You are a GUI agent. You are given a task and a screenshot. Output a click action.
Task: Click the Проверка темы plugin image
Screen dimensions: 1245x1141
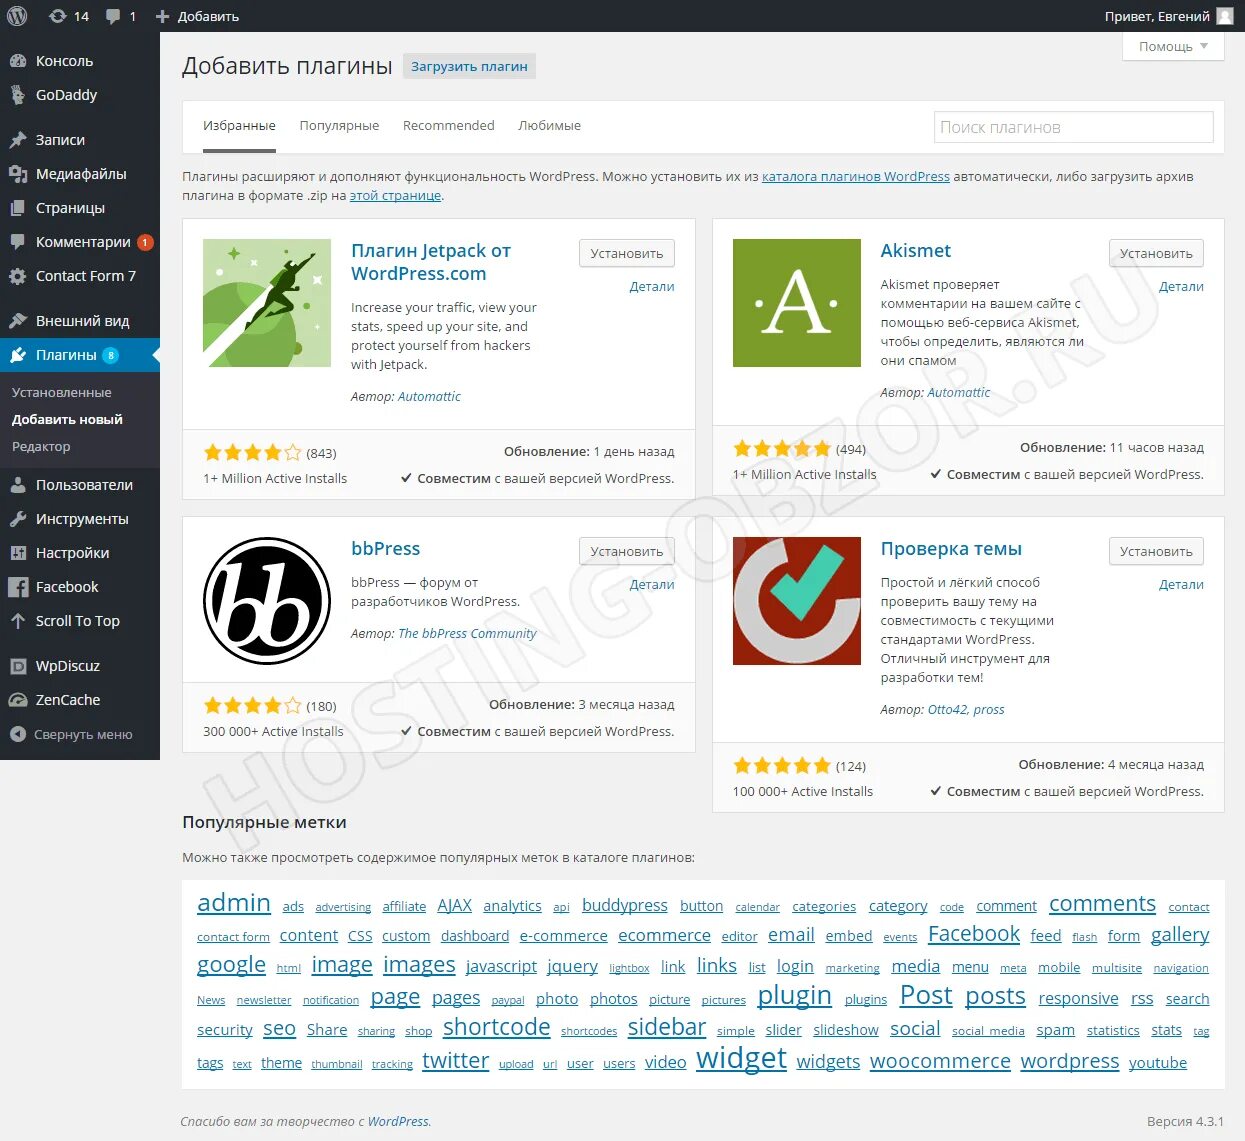pyautogui.click(x=797, y=601)
